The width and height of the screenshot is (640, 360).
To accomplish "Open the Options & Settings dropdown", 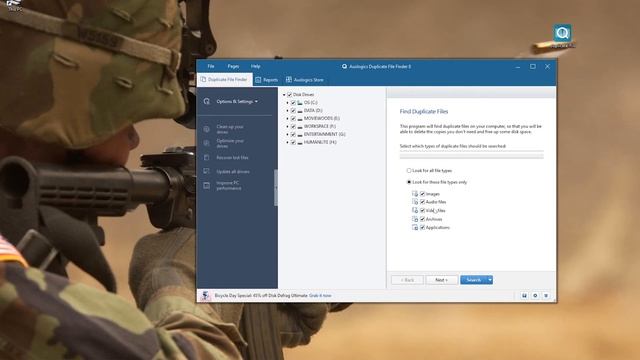I will click(x=237, y=101).
